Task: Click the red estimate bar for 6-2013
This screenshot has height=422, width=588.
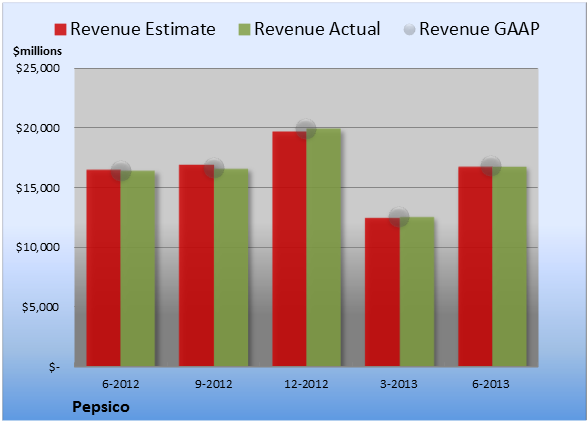Action: 475,267
